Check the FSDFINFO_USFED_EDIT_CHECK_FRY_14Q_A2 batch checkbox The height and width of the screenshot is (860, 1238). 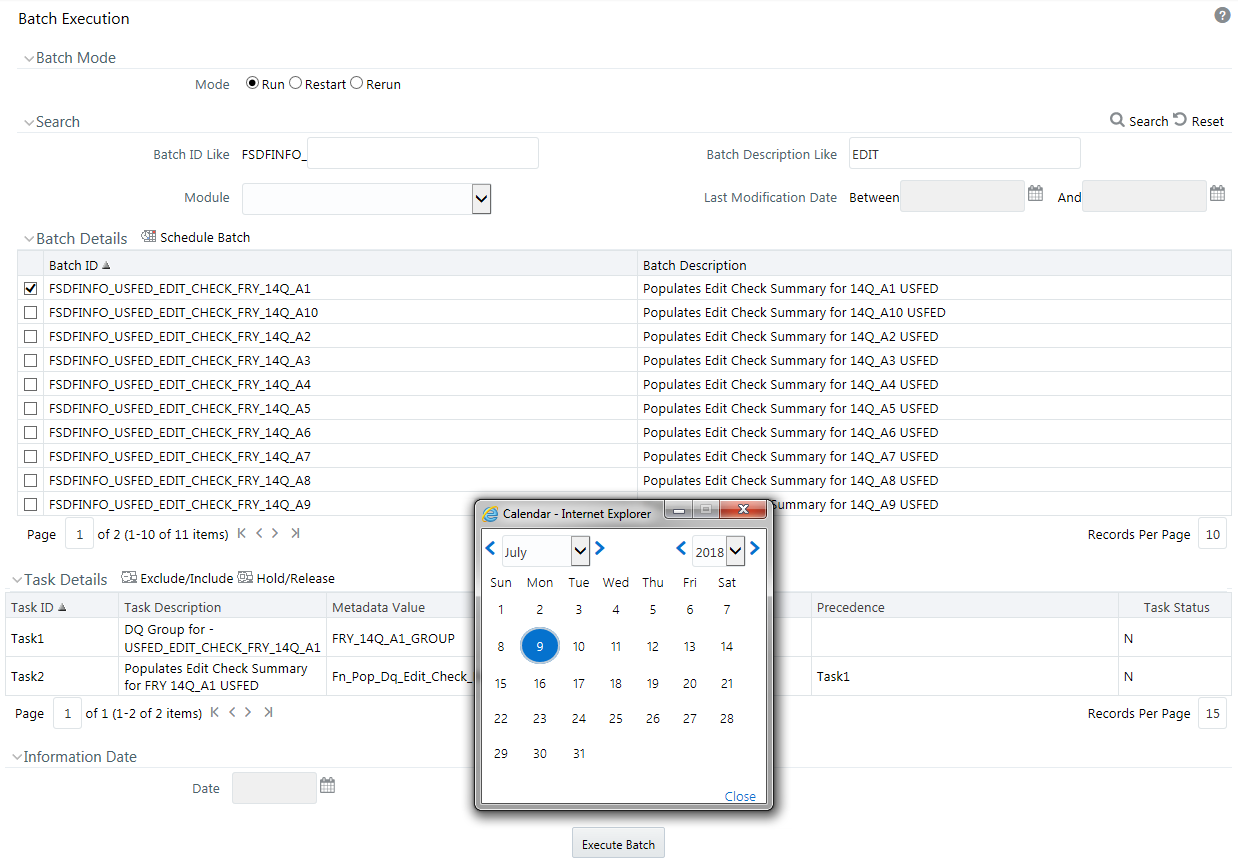(30, 336)
